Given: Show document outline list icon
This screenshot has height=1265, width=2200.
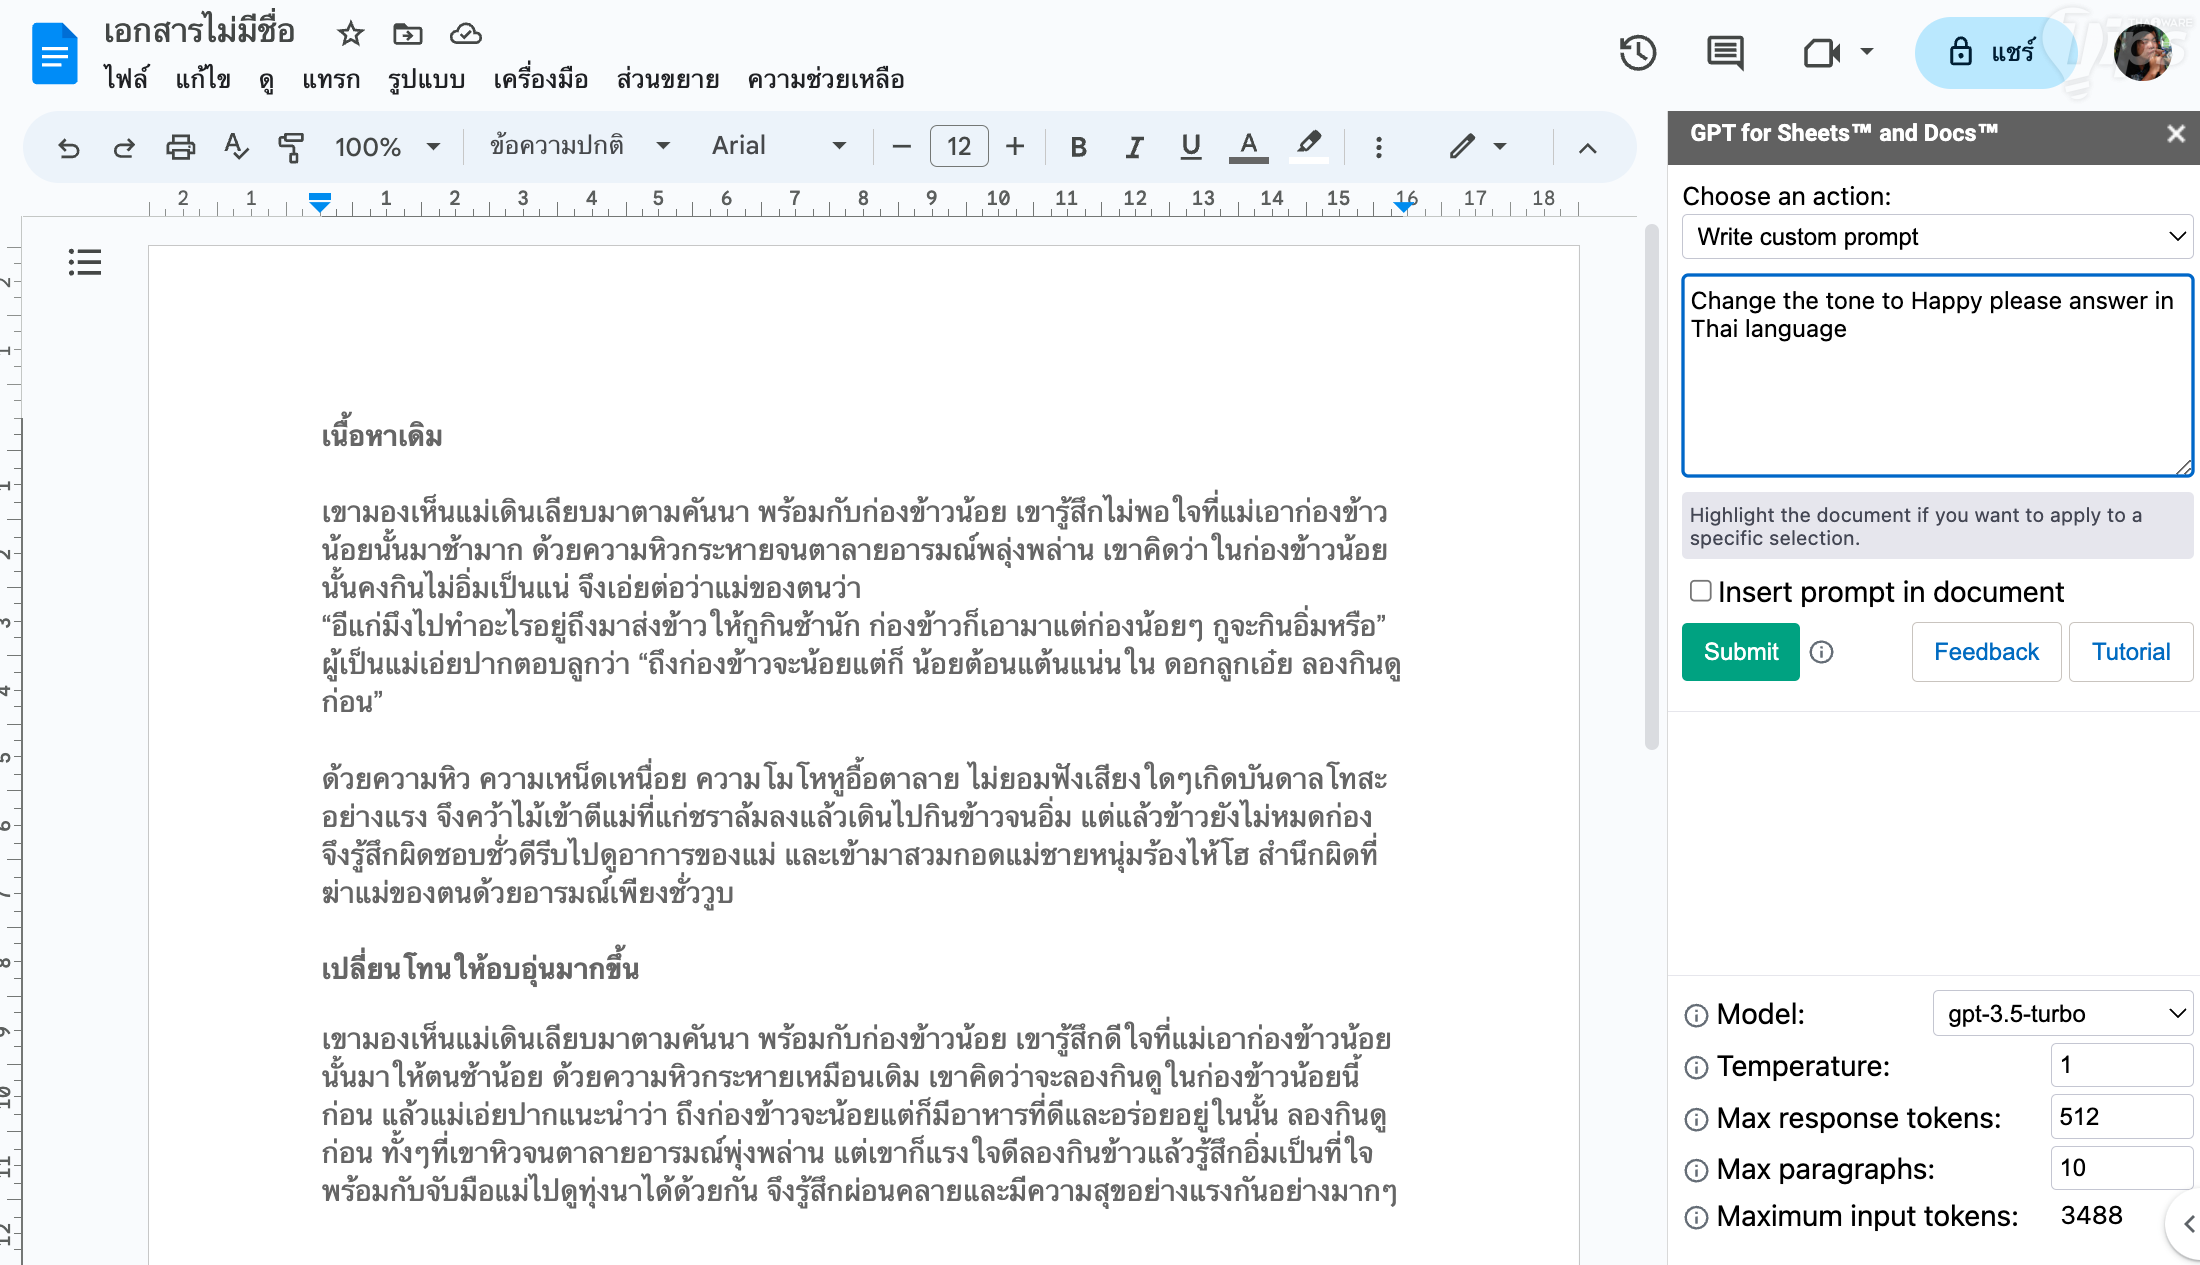Looking at the screenshot, I should point(85,263).
